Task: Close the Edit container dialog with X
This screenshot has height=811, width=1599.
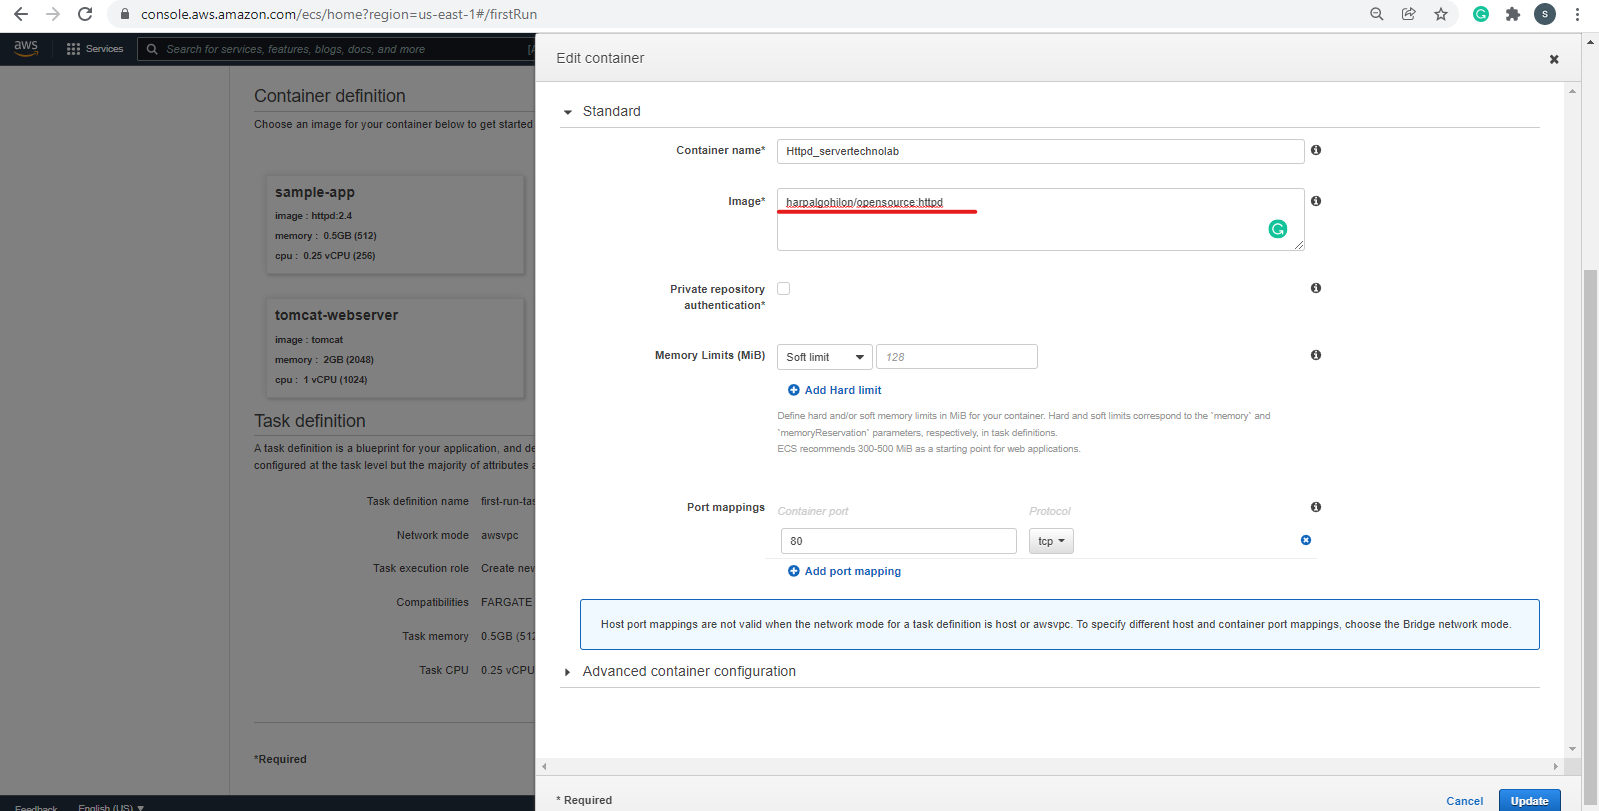Action: coord(1554,59)
